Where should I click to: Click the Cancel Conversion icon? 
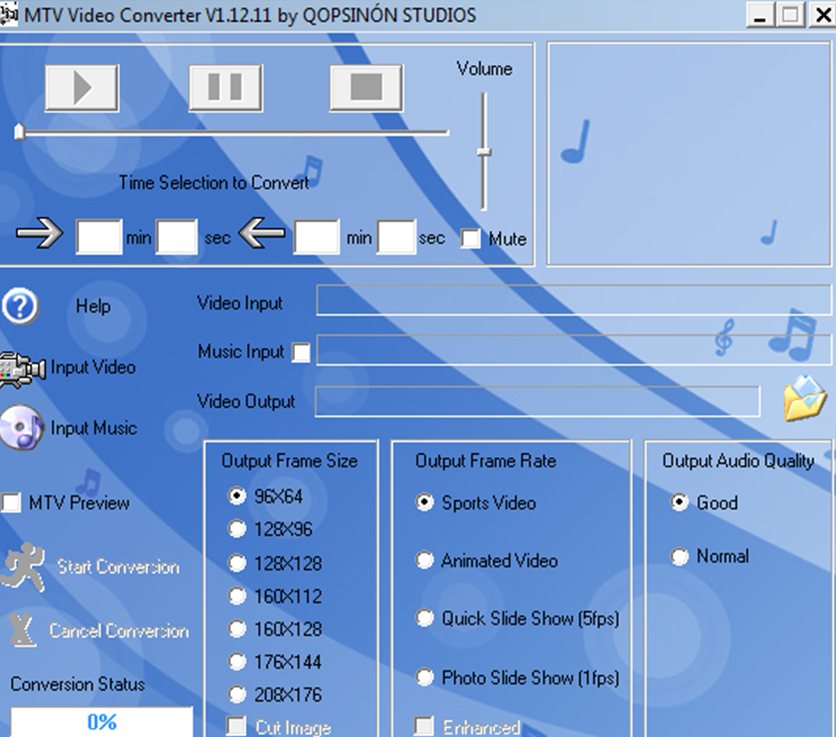(x=22, y=631)
